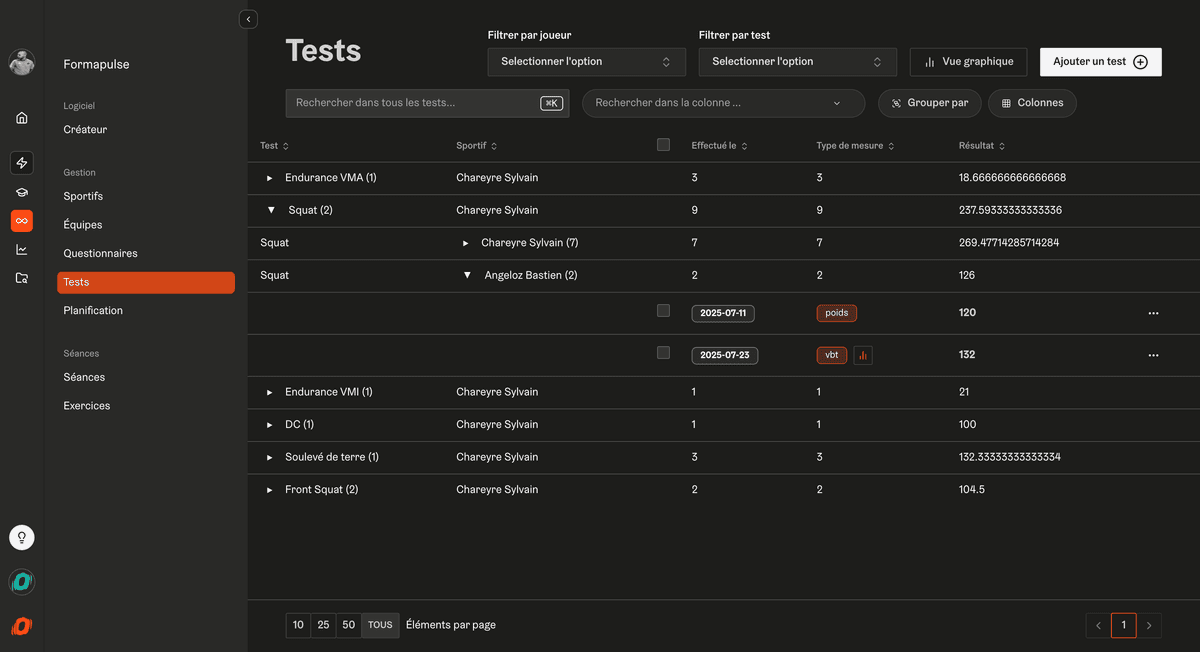Image resolution: width=1200 pixels, height=652 pixels.
Task: Click the Ajouter un test button
Action: [x=1100, y=61]
